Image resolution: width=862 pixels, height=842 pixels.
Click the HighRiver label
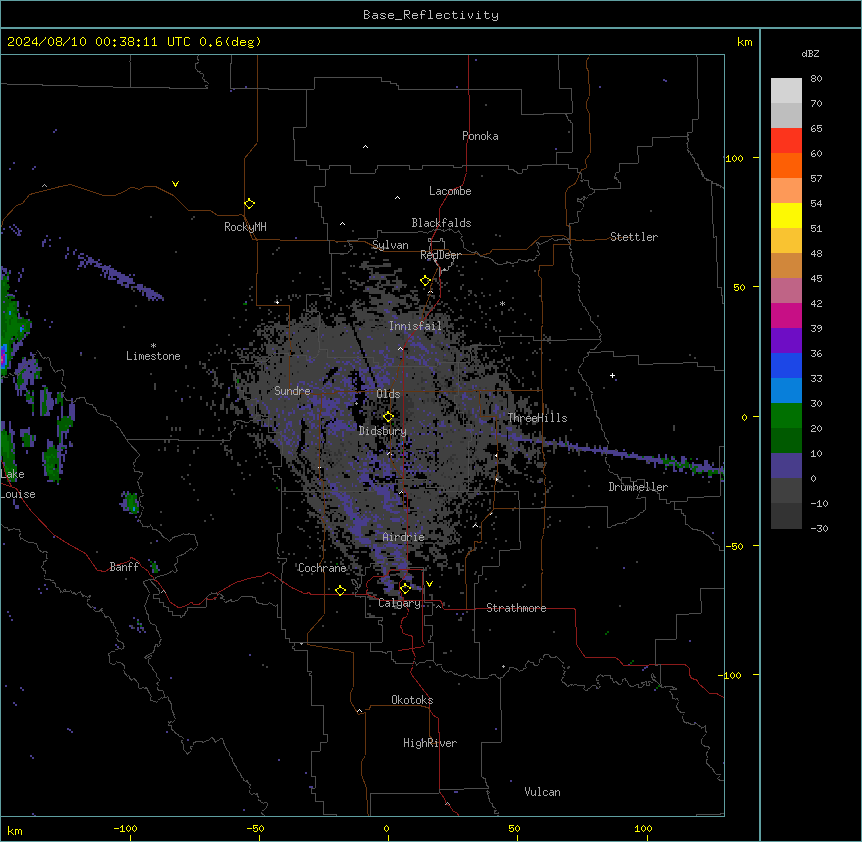[430, 743]
